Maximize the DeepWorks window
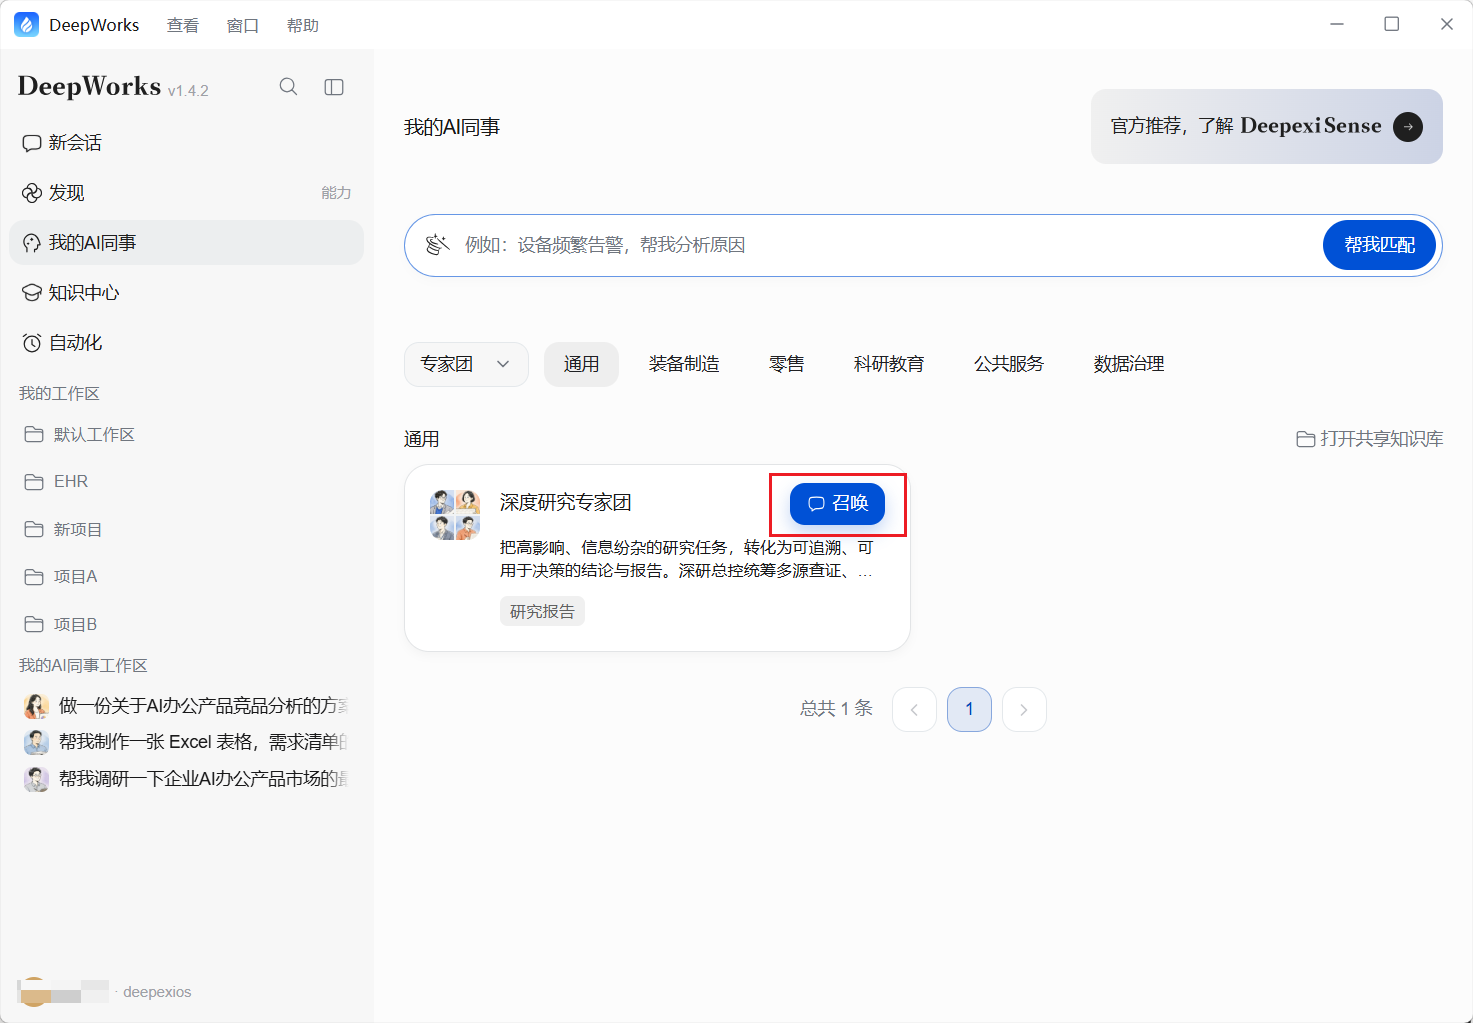The image size is (1473, 1023). click(x=1391, y=24)
